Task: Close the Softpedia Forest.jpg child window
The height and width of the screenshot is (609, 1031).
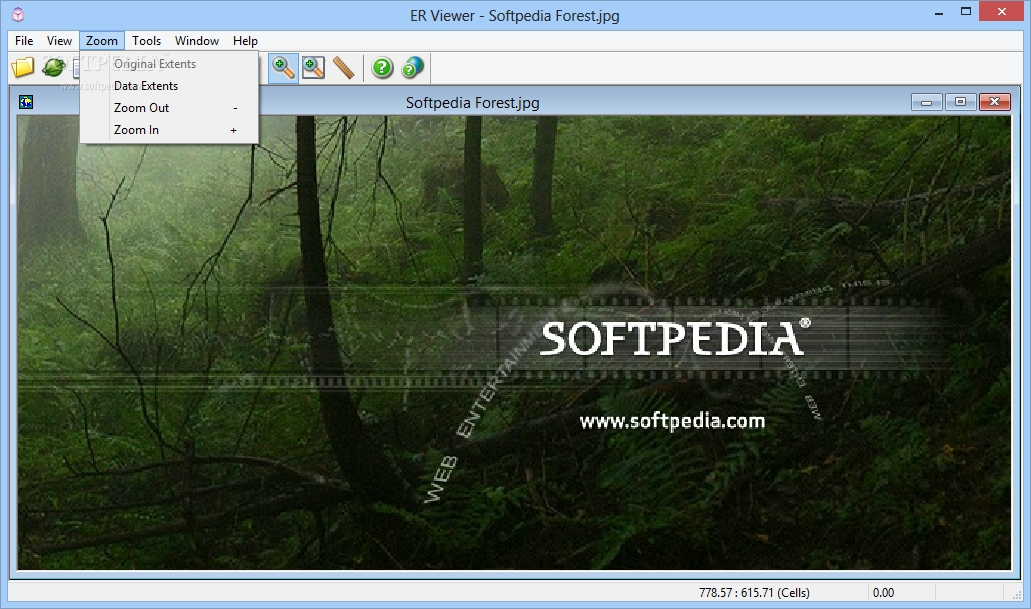Action: [994, 102]
